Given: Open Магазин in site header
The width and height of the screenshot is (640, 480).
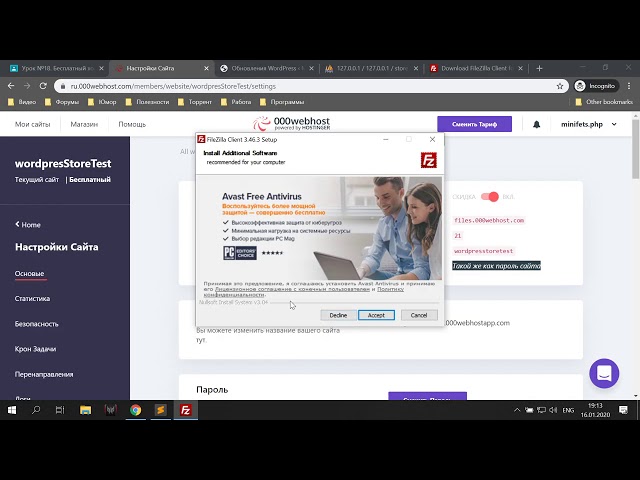Looking at the screenshot, I should point(84,124).
